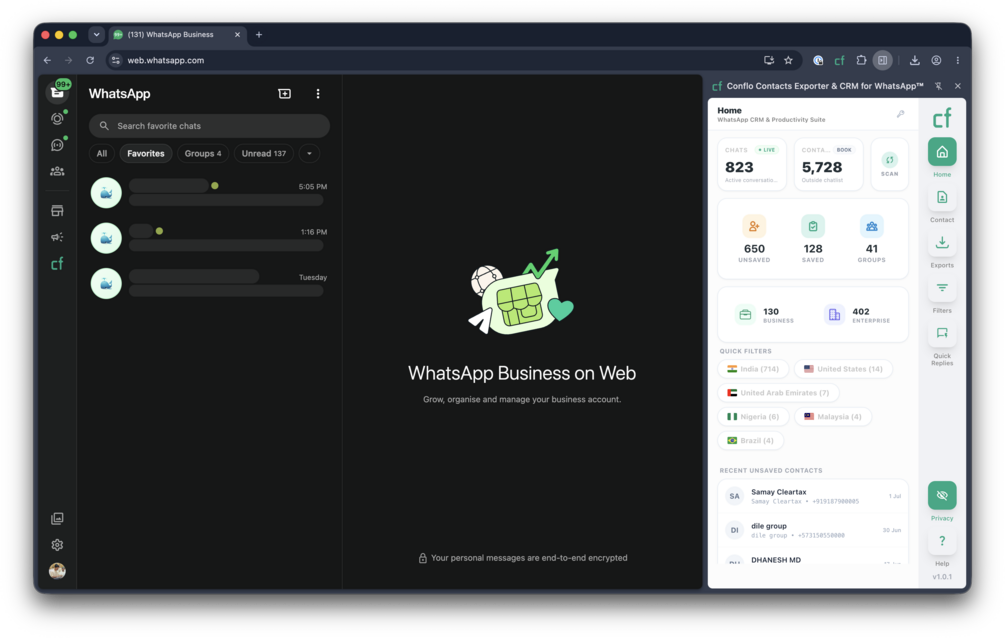Click the Scan button
Screen dimensions: 1005x638
coord(890,164)
